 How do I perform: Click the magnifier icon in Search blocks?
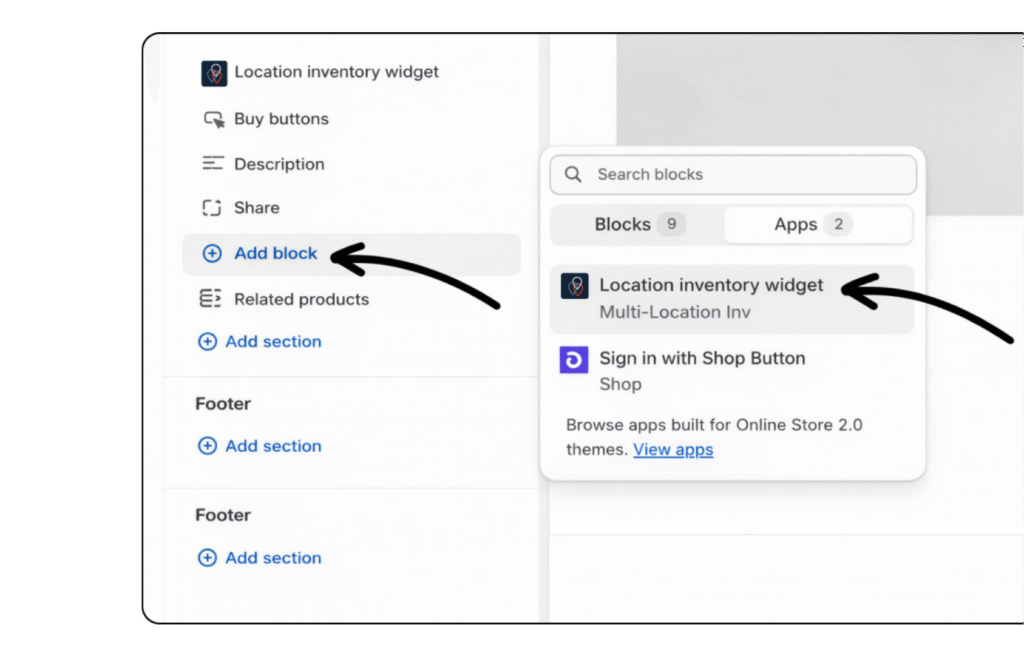click(x=573, y=175)
